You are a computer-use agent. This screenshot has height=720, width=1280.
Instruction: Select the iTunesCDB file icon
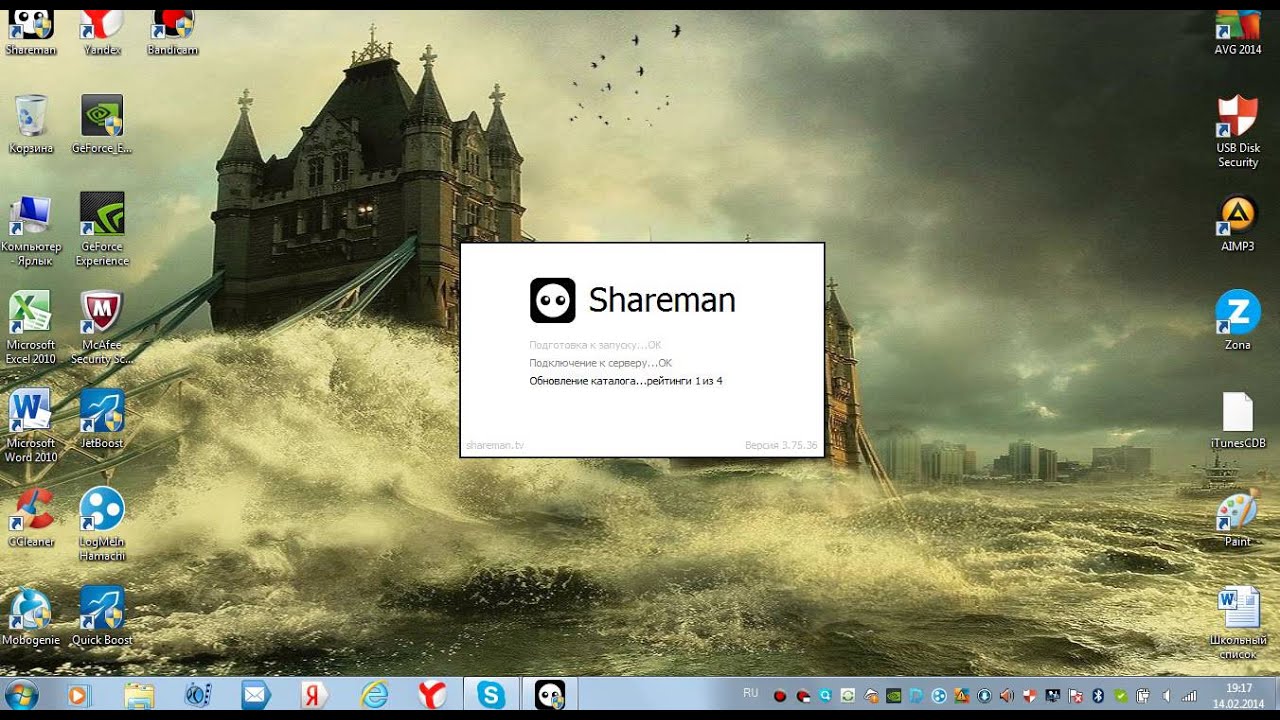point(1238,420)
